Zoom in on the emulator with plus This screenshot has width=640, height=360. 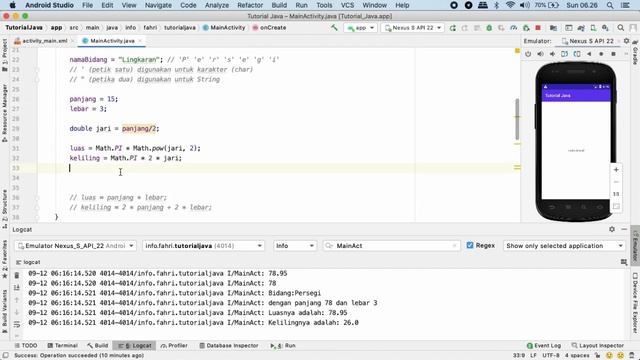pos(616,169)
